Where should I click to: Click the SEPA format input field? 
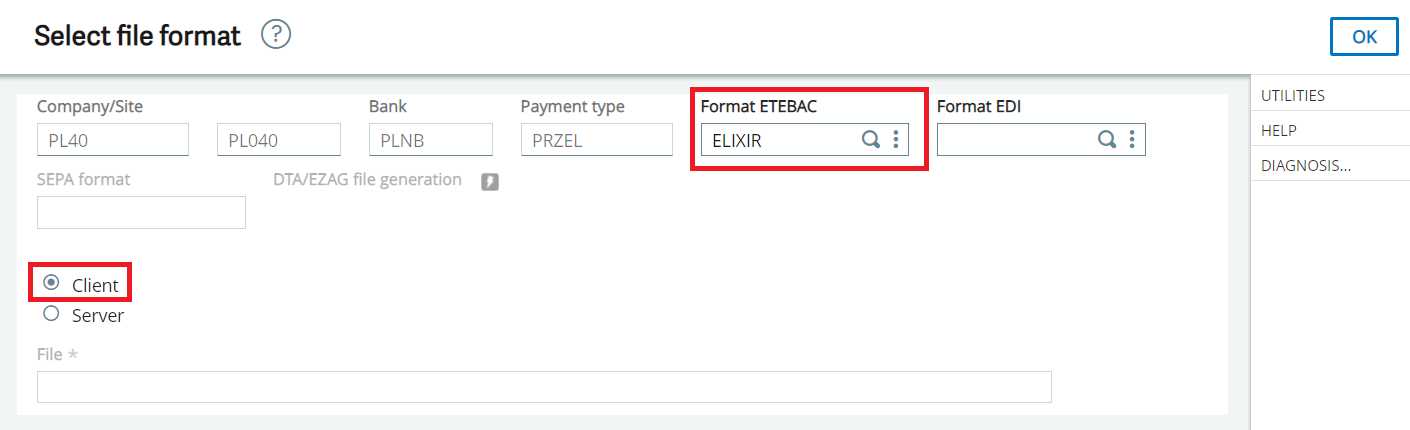[x=141, y=212]
